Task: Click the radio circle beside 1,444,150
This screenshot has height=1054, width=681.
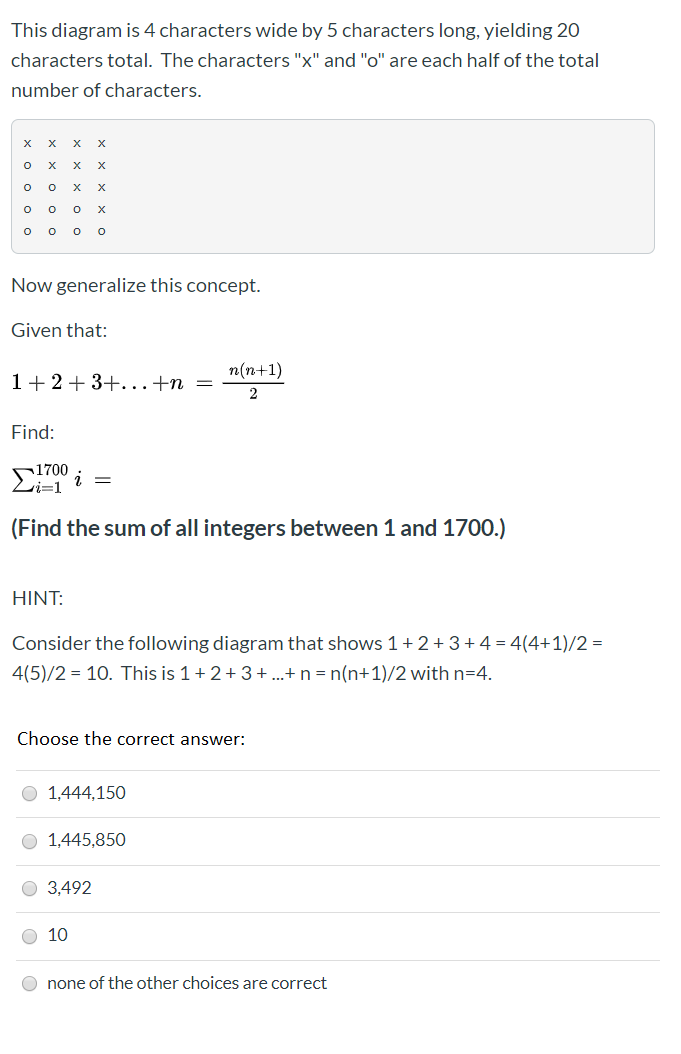Action: [x=29, y=793]
